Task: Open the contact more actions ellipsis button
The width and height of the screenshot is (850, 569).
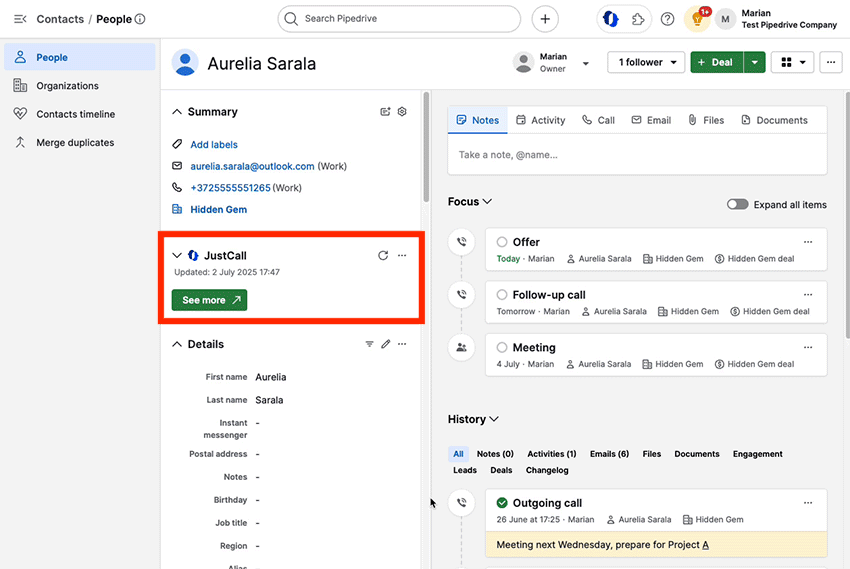Action: (x=830, y=62)
